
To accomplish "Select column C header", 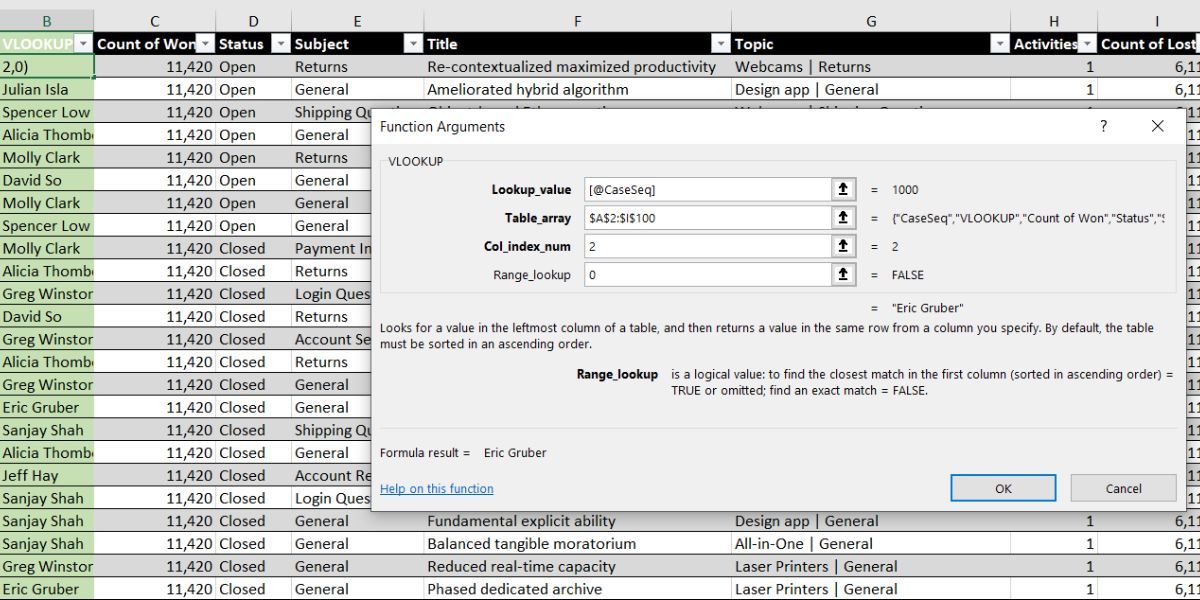I will coord(155,21).
